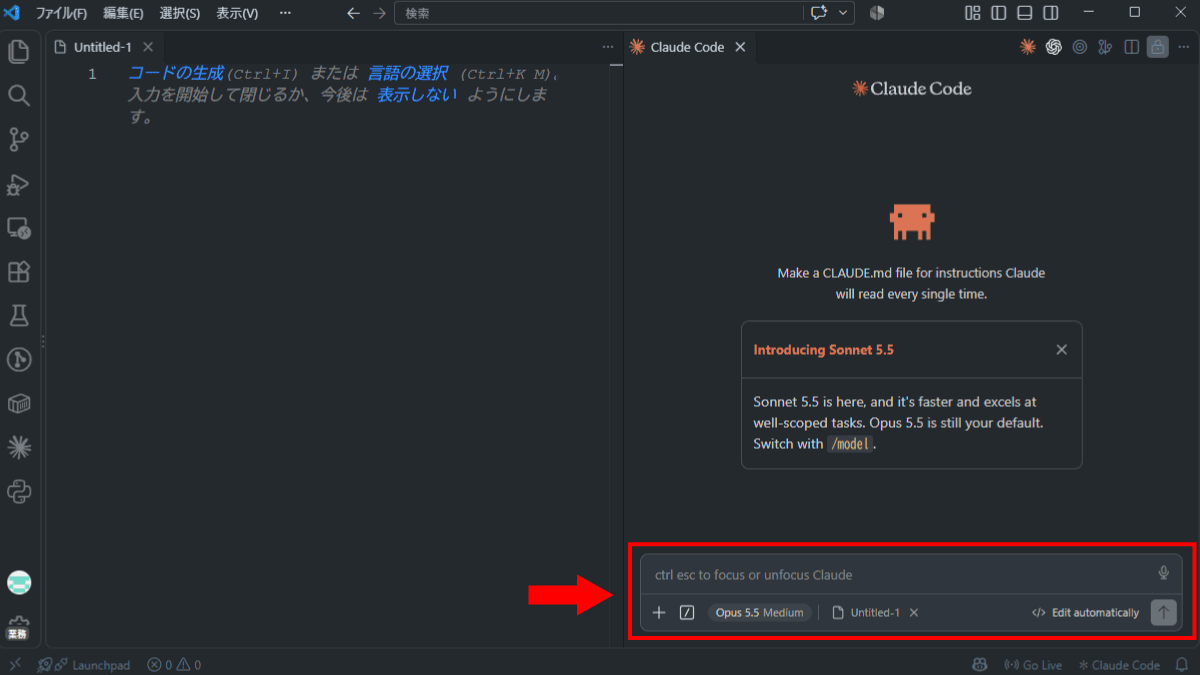Expand the chat dropdown arrow in title bar
1200x675 pixels.
pyautogui.click(x=845, y=13)
